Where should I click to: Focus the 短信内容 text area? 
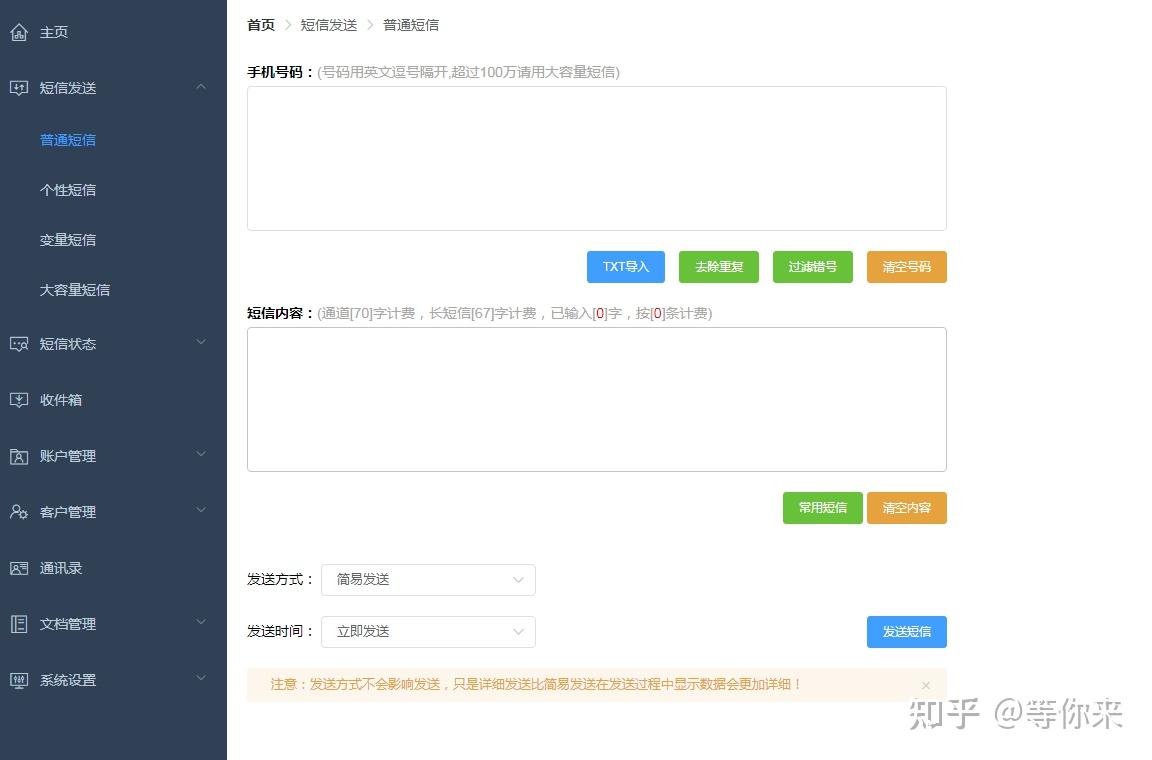[597, 400]
